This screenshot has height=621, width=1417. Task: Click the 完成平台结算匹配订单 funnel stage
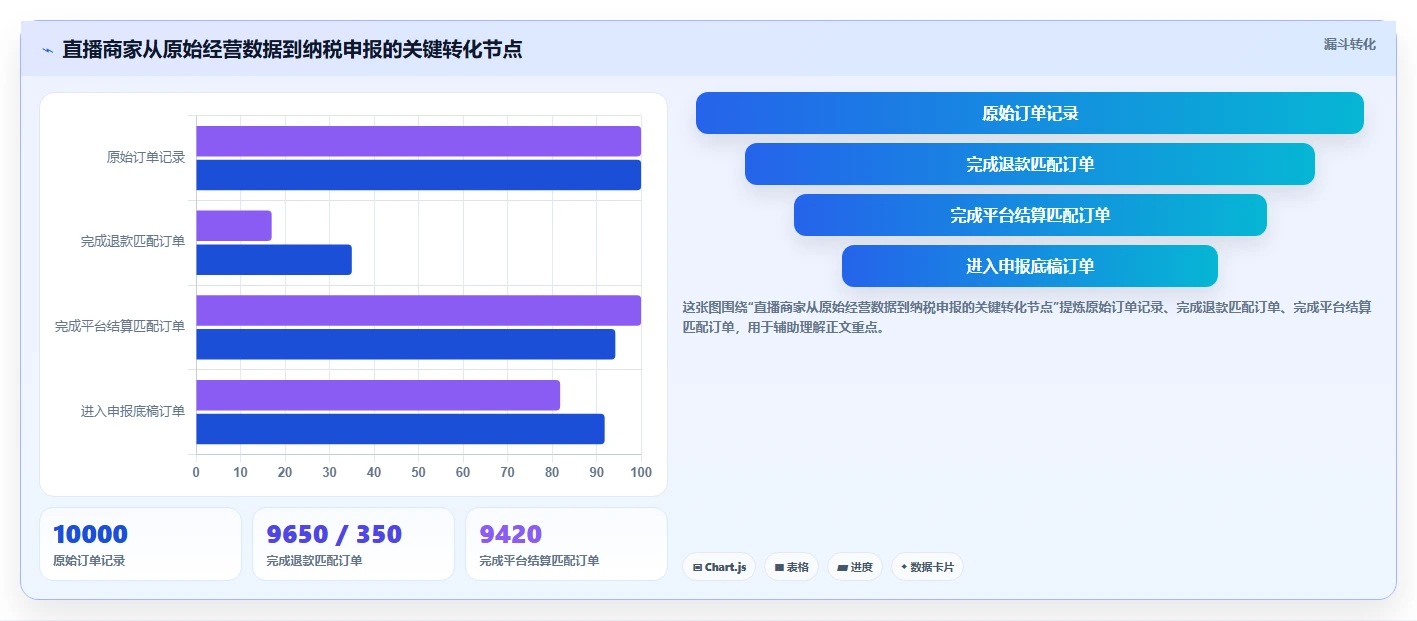point(1030,215)
